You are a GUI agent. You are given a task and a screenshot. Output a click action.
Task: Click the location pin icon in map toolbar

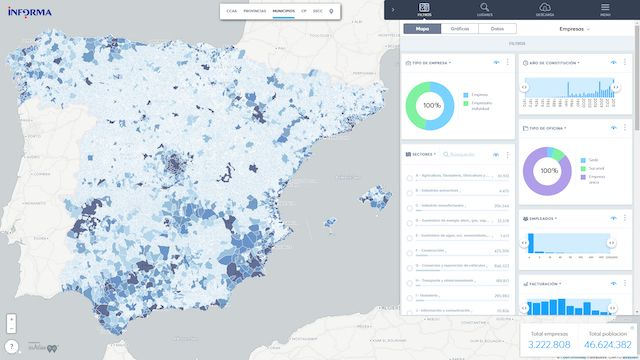(x=331, y=11)
